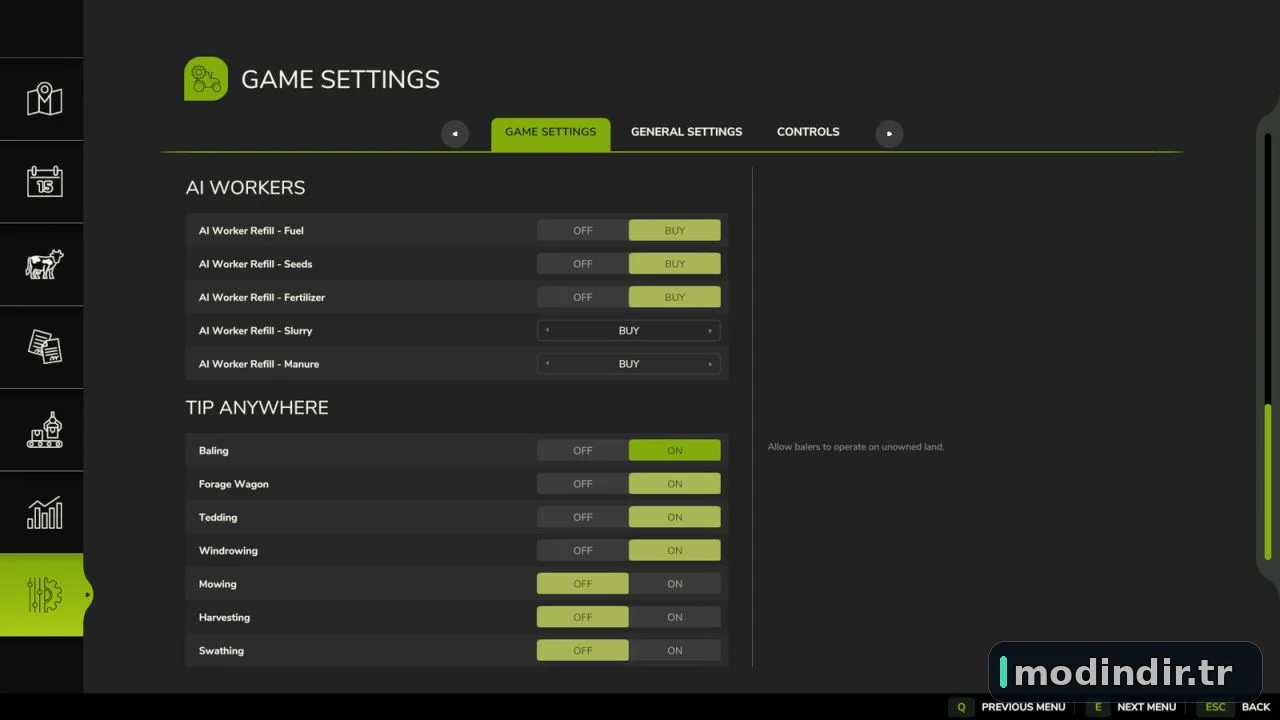
Task: Click left arrow of Manure refill selector
Action: coord(547,364)
